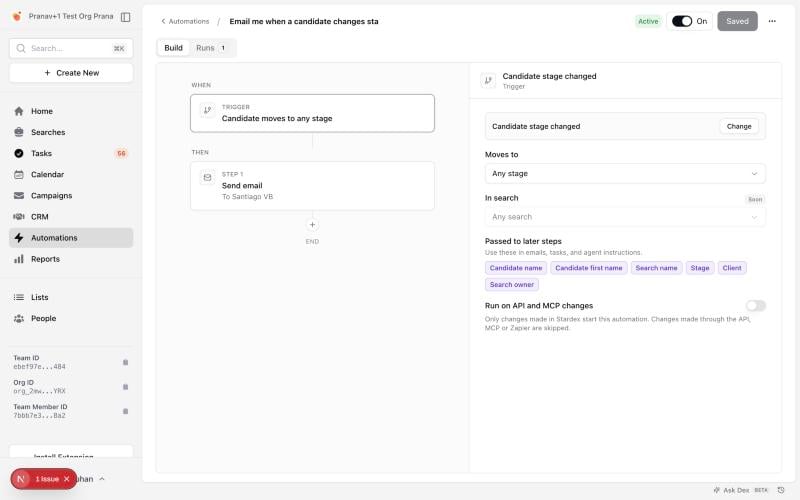Open Searches in the sidebar
Viewport: 800px width, 500px height.
[x=71, y=132]
